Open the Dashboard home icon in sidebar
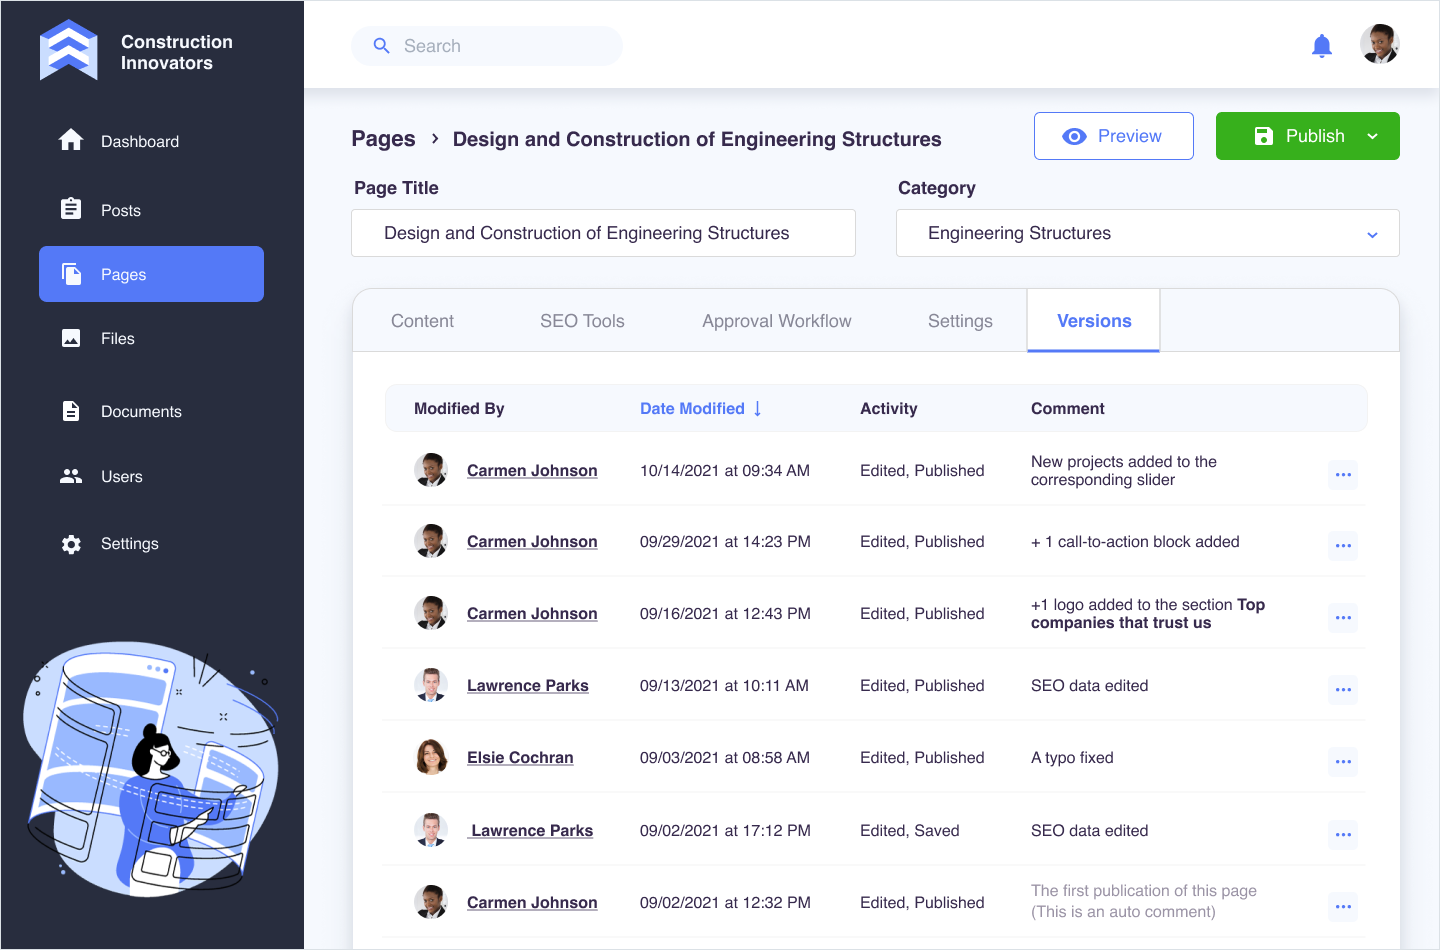Screen dimensions: 1440x950 [71, 141]
